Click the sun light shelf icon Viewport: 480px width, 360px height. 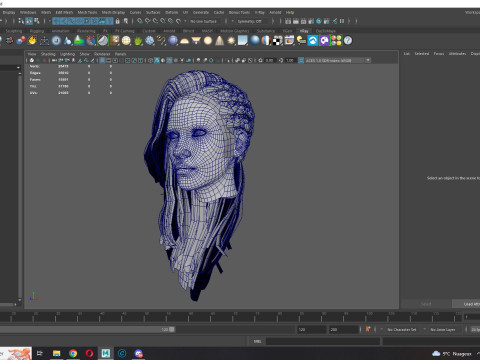point(231,40)
